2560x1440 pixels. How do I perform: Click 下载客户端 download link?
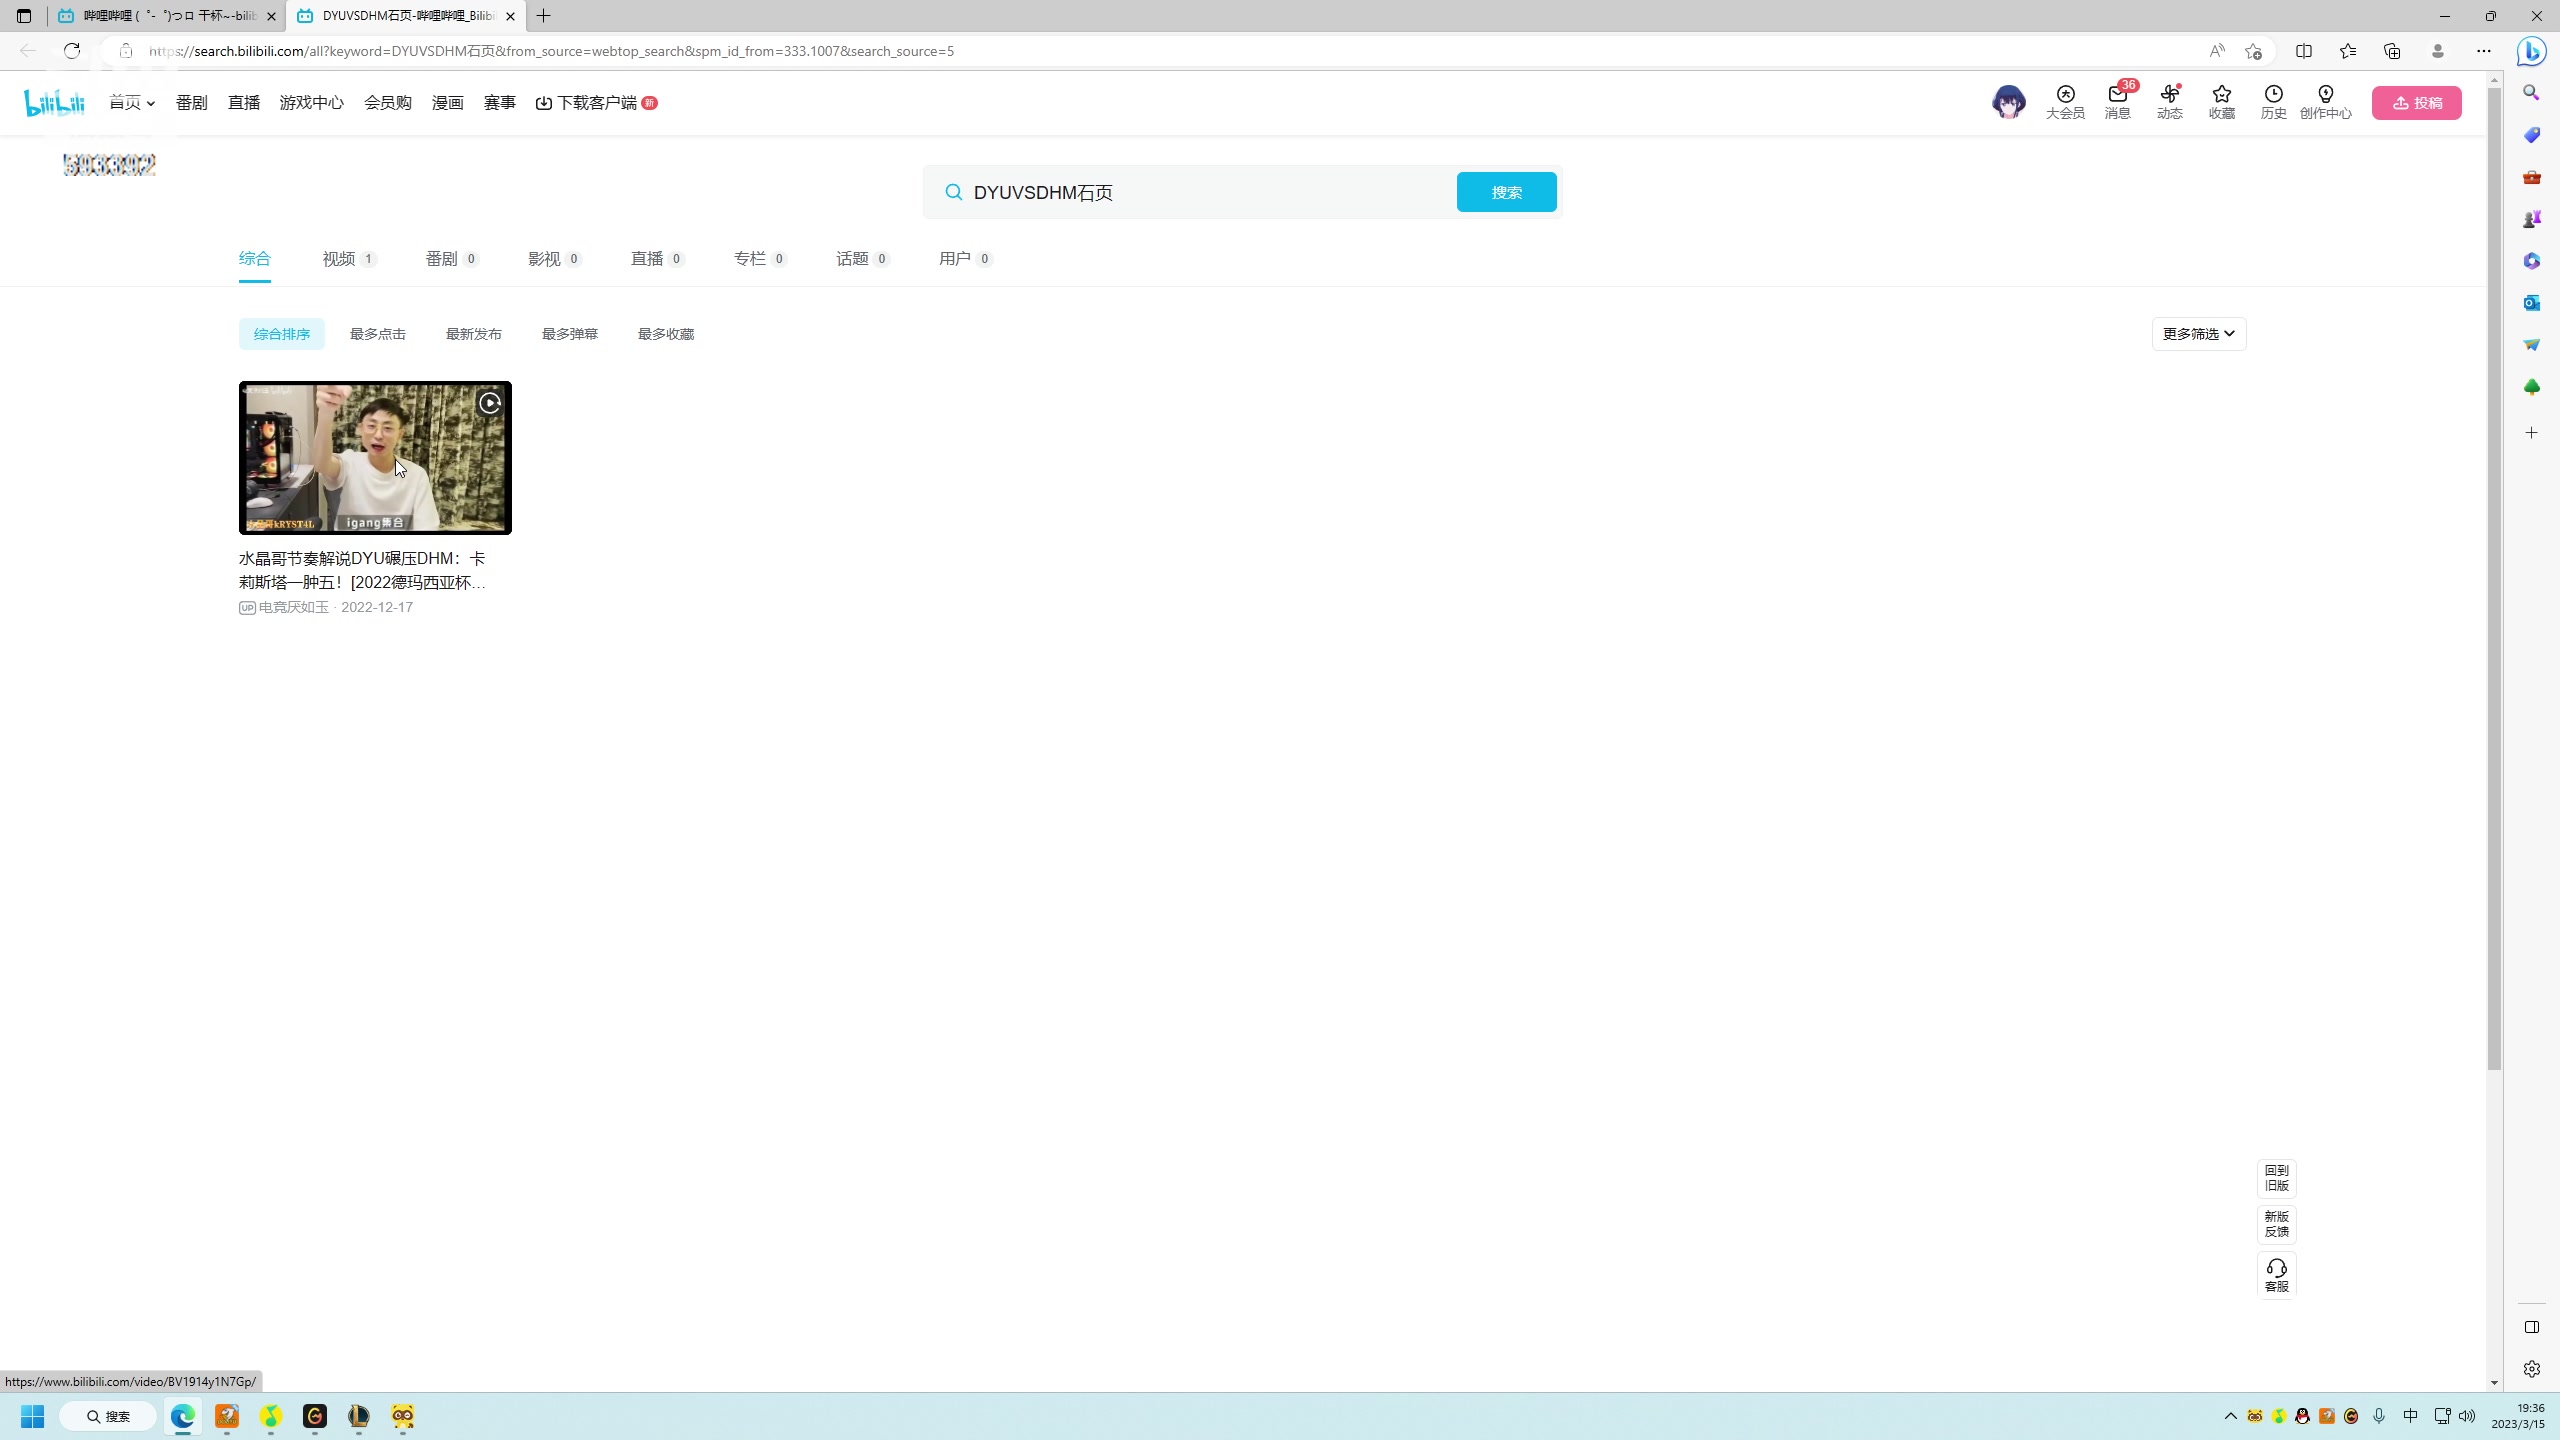596,102
